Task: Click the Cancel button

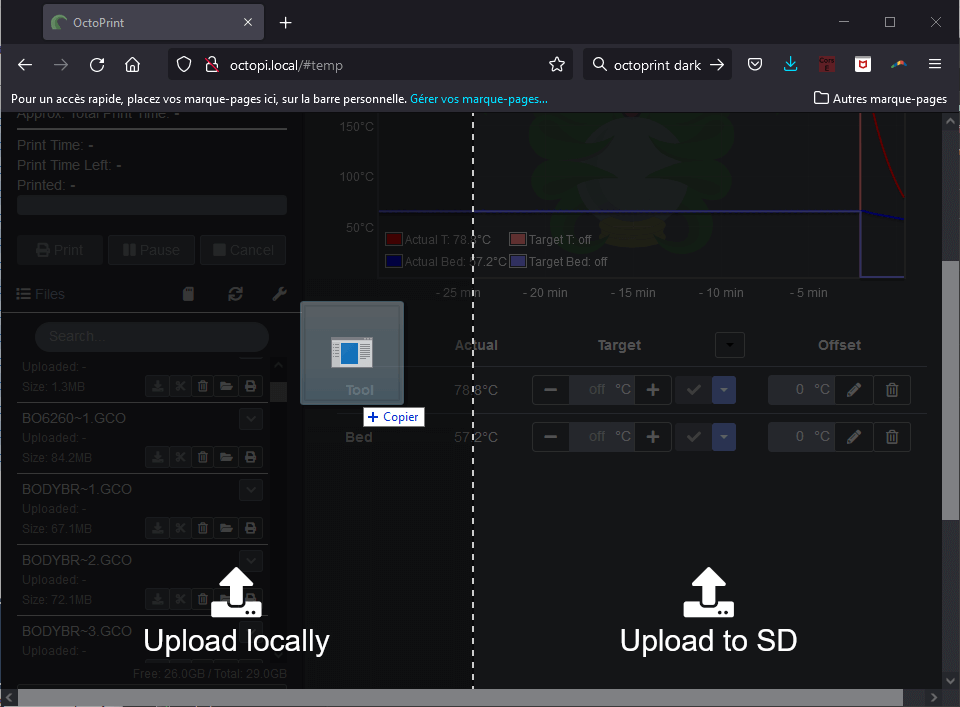Action: 243,250
